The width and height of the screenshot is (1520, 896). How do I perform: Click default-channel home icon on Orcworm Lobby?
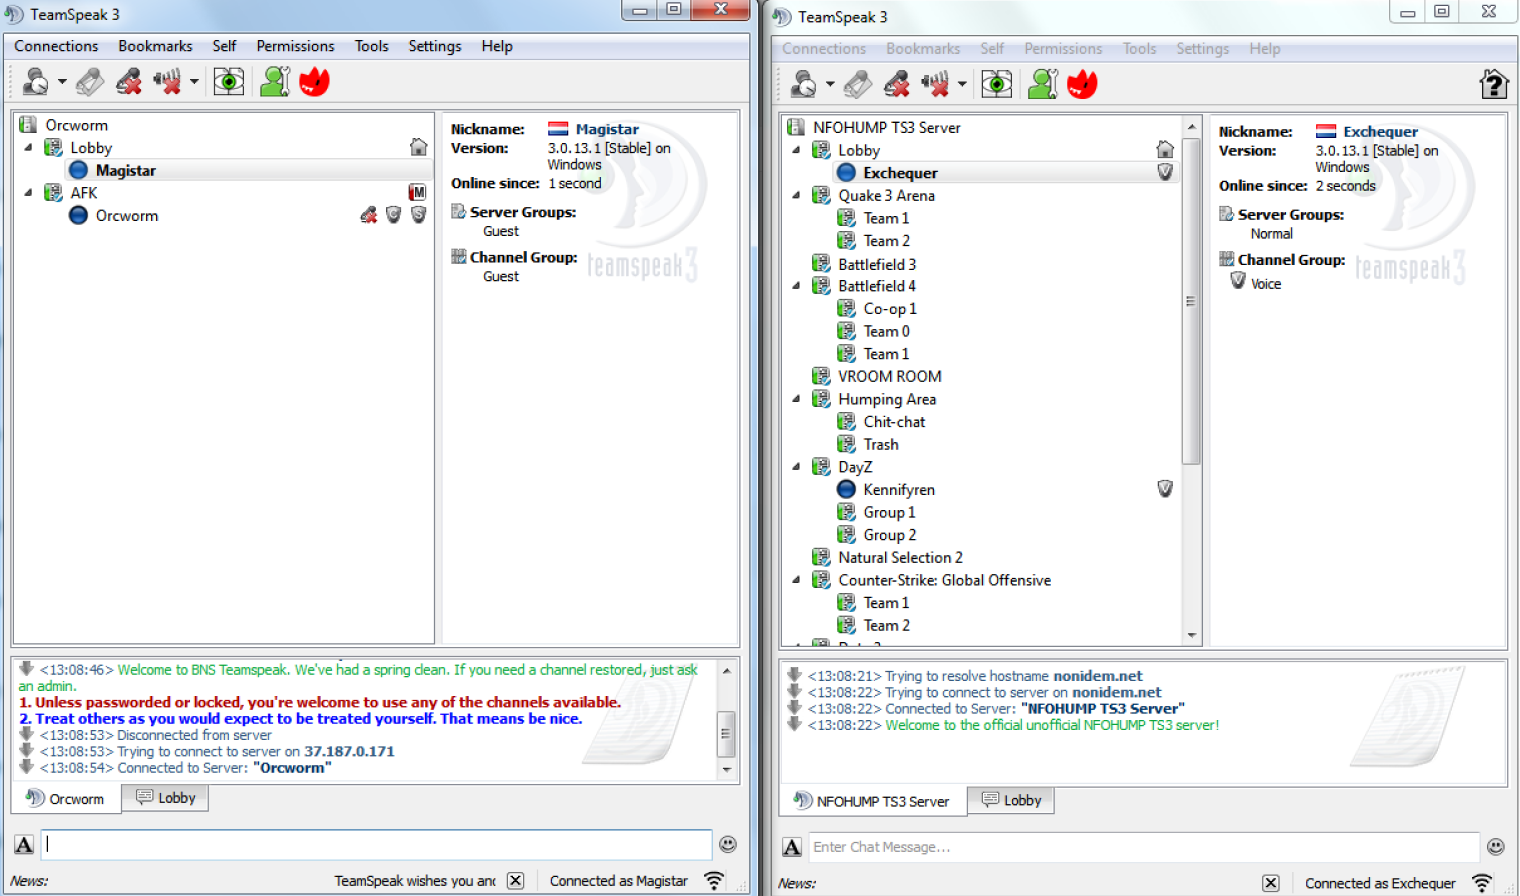pyautogui.click(x=418, y=147)
